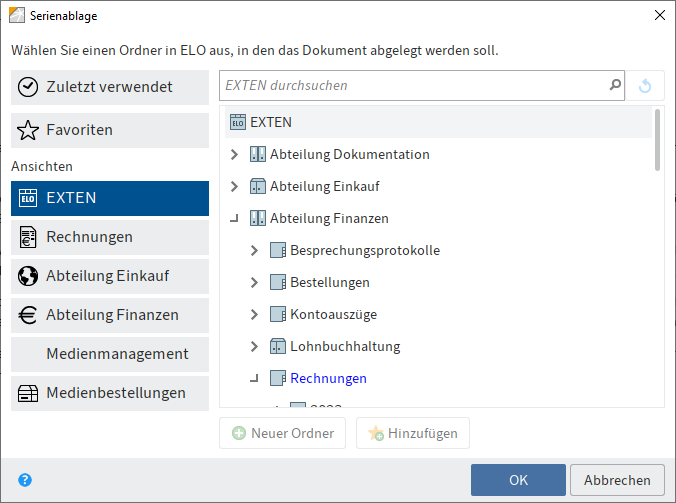This screenshot has width=676, height=503.
Task: Select the Medienmanagement view
Action: [110, 354]
